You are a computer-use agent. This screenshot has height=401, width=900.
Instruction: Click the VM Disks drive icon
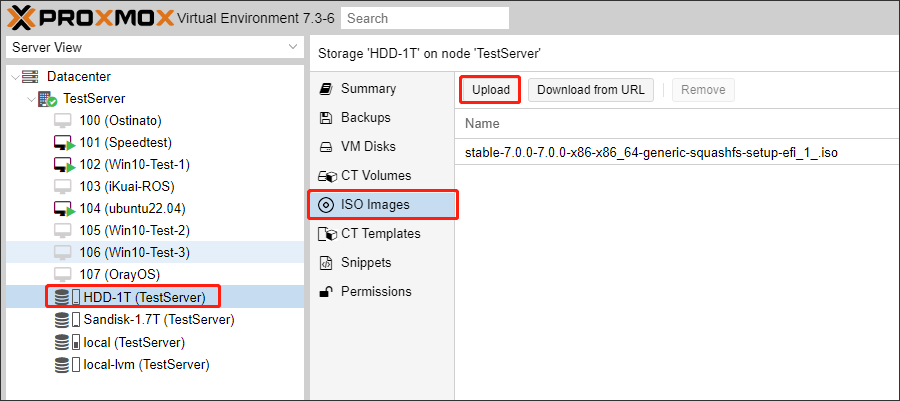click(325, 147)
